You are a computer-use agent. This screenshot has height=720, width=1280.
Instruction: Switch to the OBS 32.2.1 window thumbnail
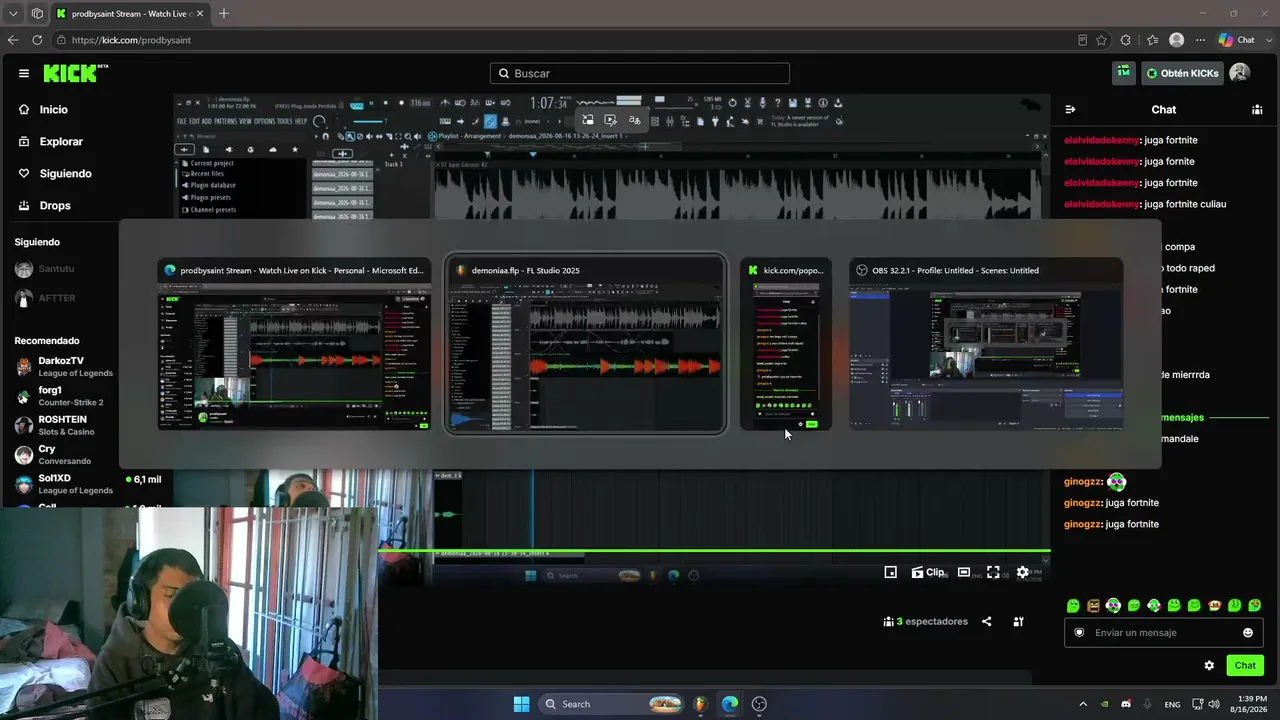pyautogui.click(x=986, y=344)
